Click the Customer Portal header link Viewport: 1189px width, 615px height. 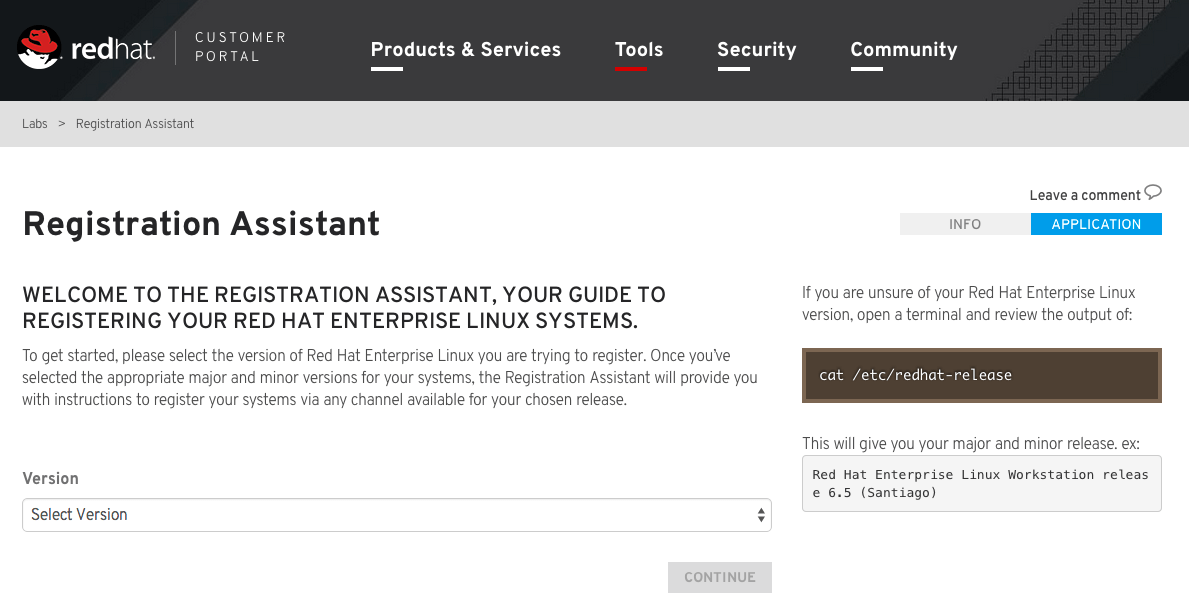click(x=240, y=46)
